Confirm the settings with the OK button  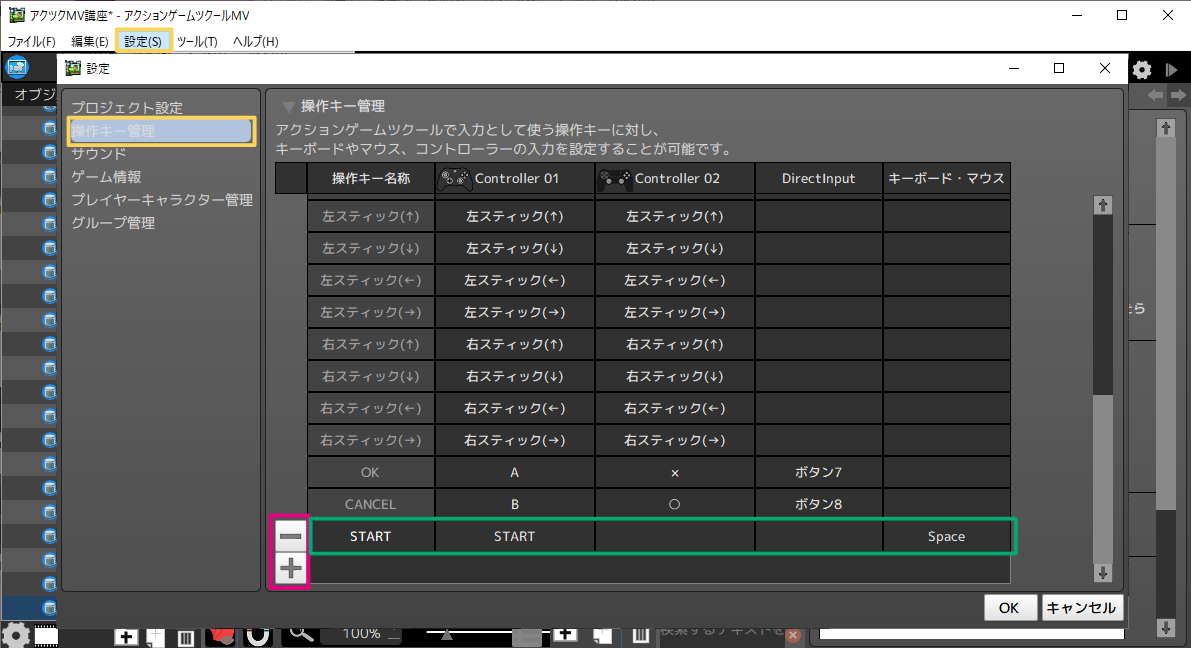coord(1009,607)
